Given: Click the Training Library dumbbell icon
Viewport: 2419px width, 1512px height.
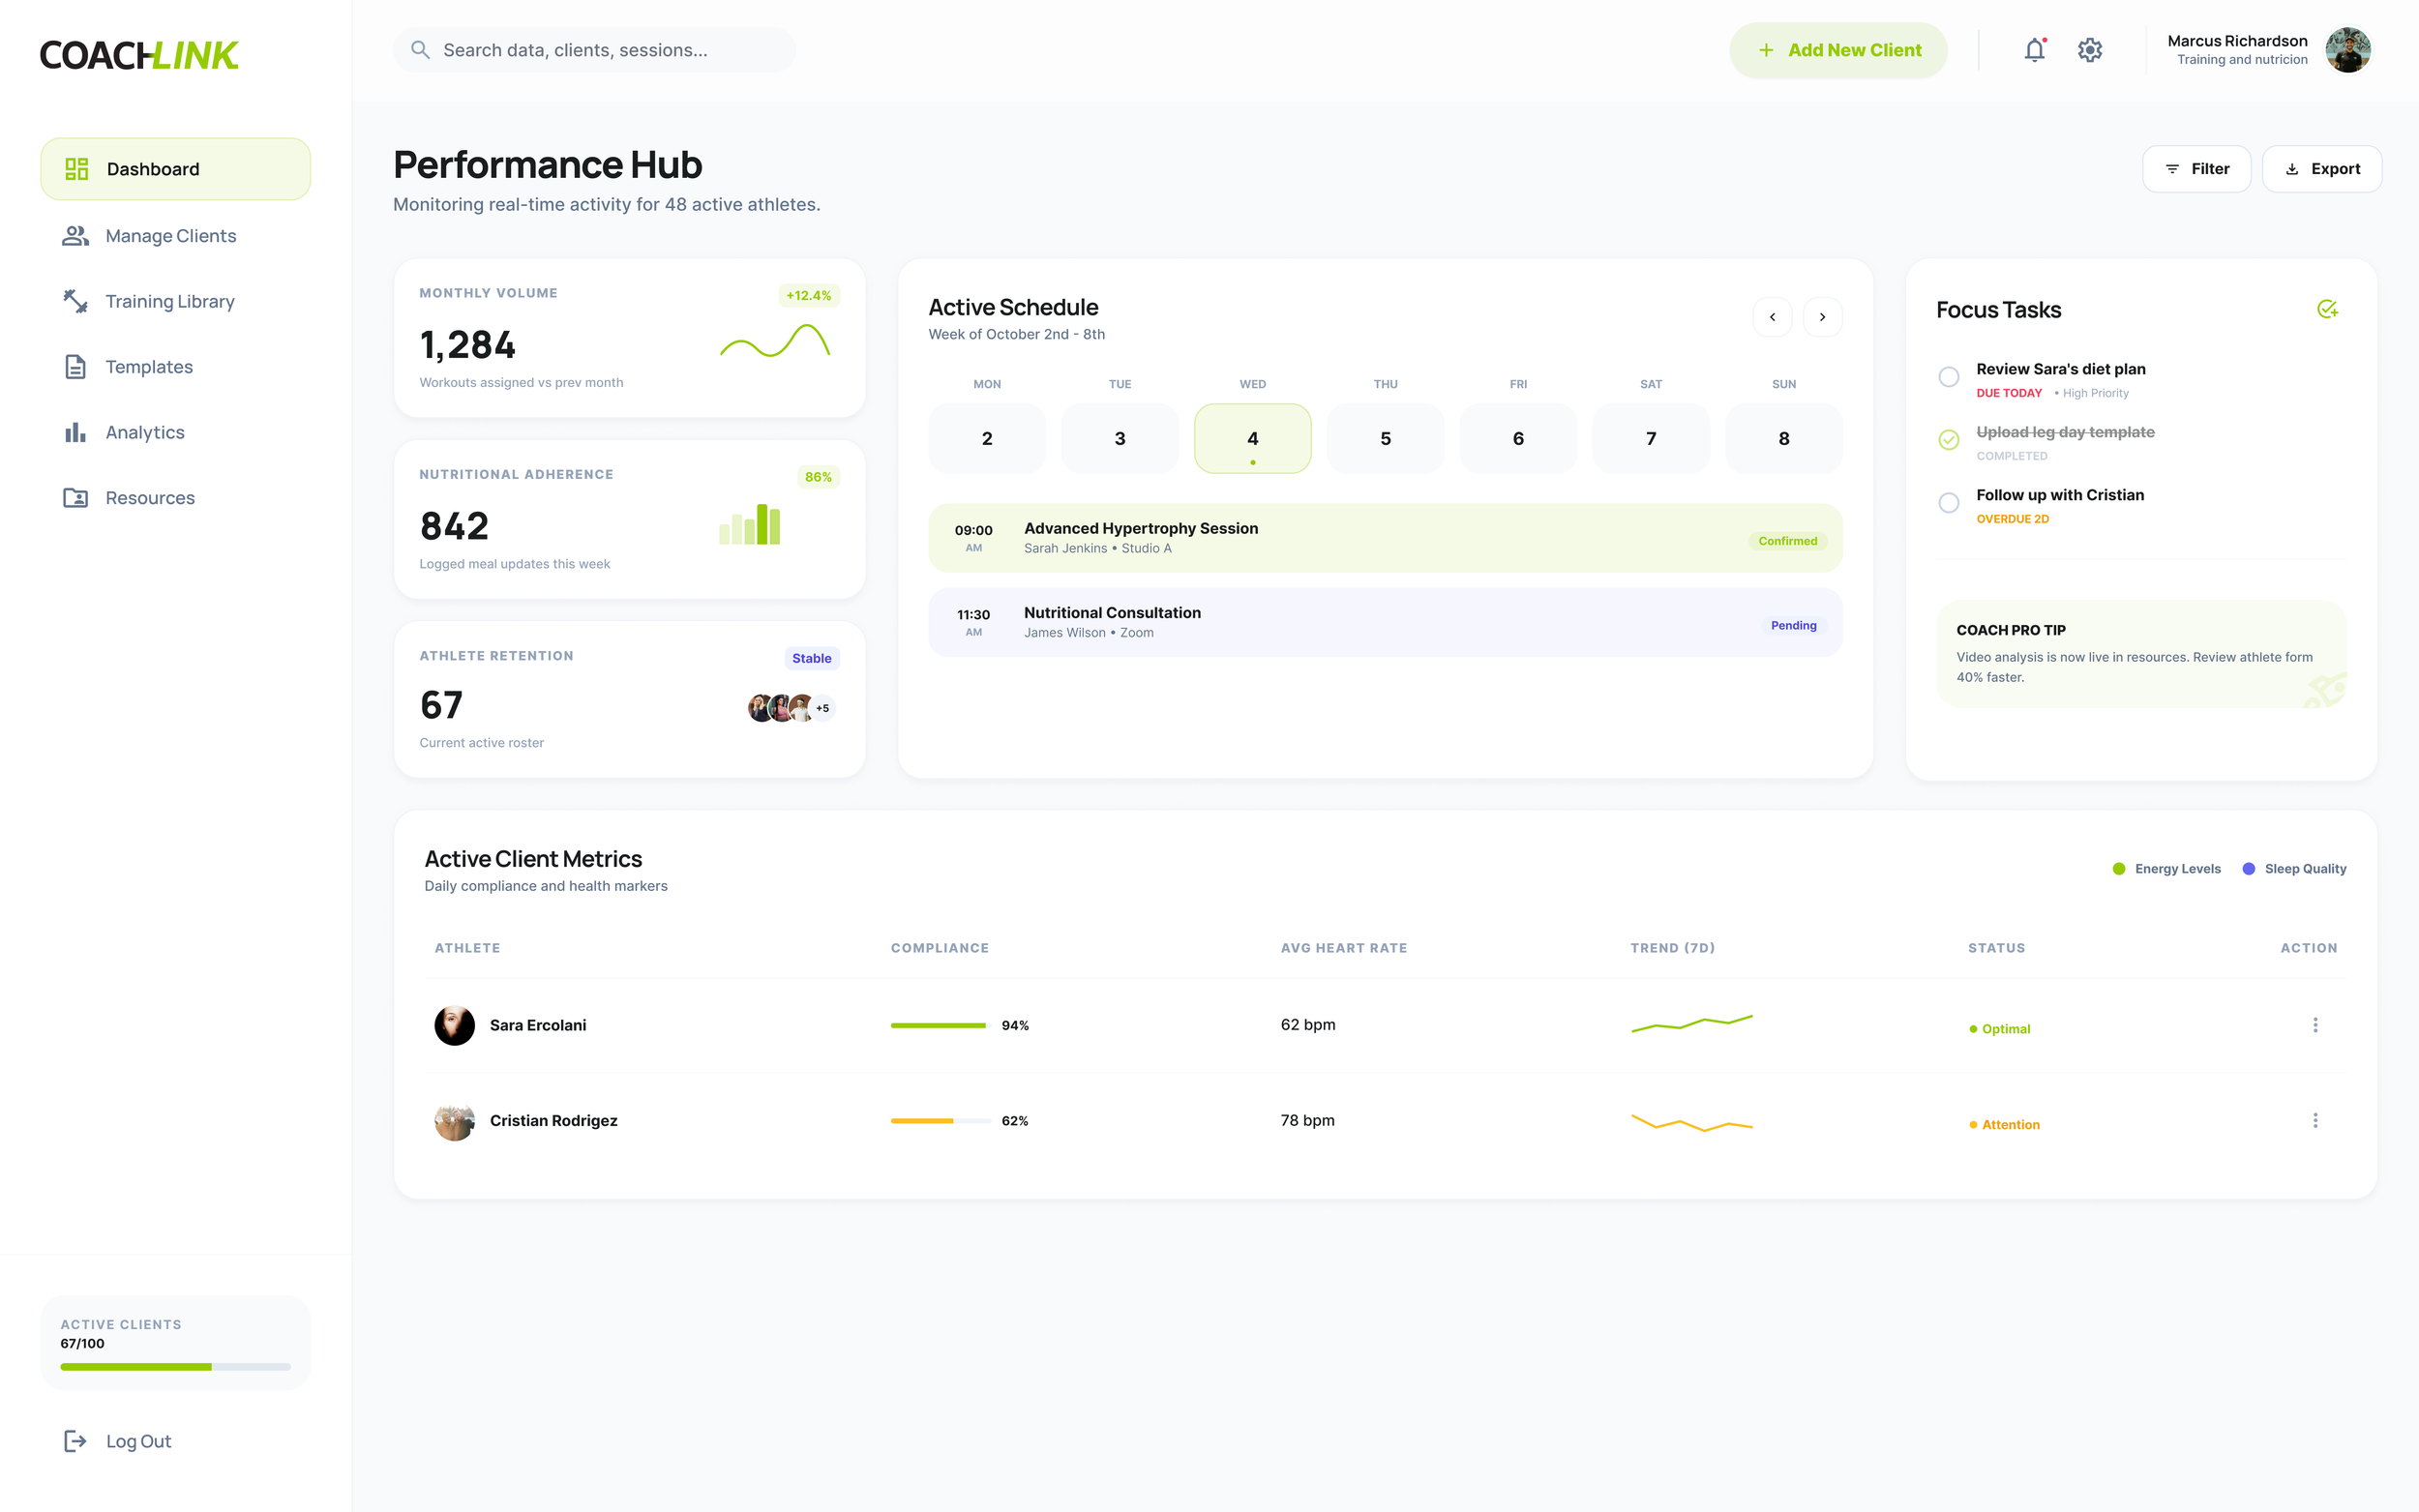Looking at the screenshot, I should (75, 301).
